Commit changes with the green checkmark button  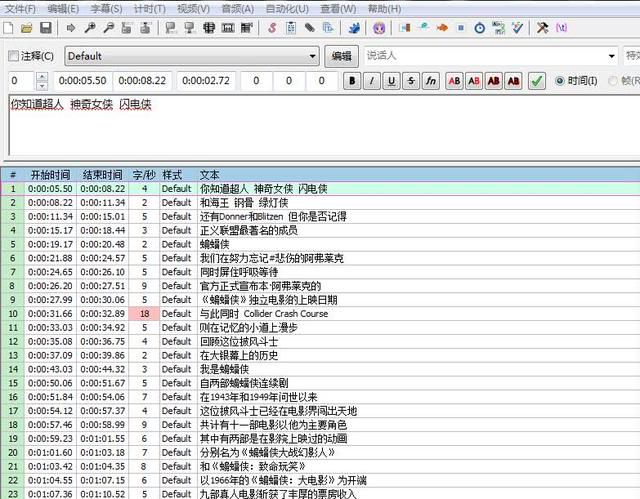click(537, 81)
